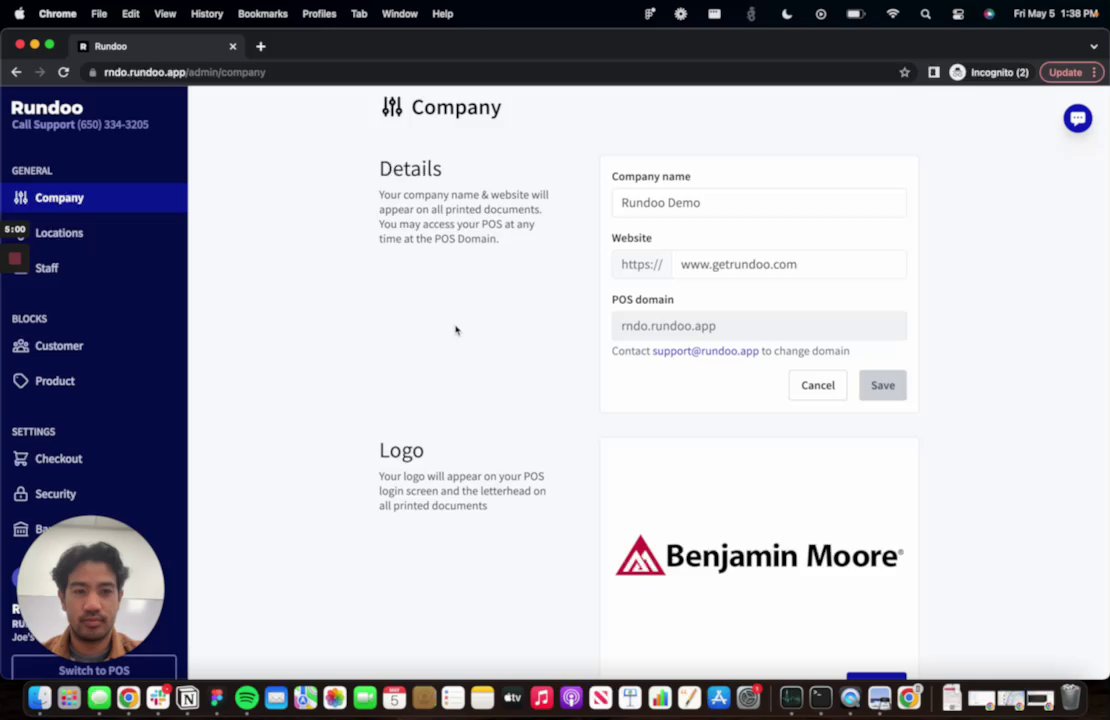Click the support@rundoo.app email link
The image size is (1110, 720).
point(705,351)
